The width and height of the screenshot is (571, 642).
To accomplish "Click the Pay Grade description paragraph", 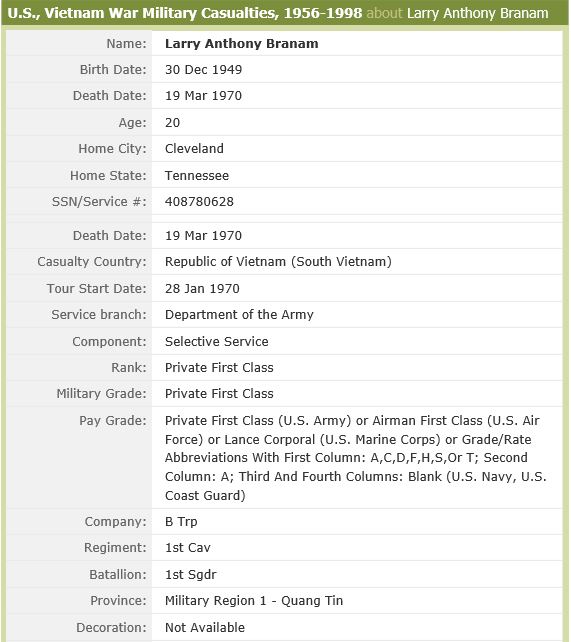I will click(355, 458).
